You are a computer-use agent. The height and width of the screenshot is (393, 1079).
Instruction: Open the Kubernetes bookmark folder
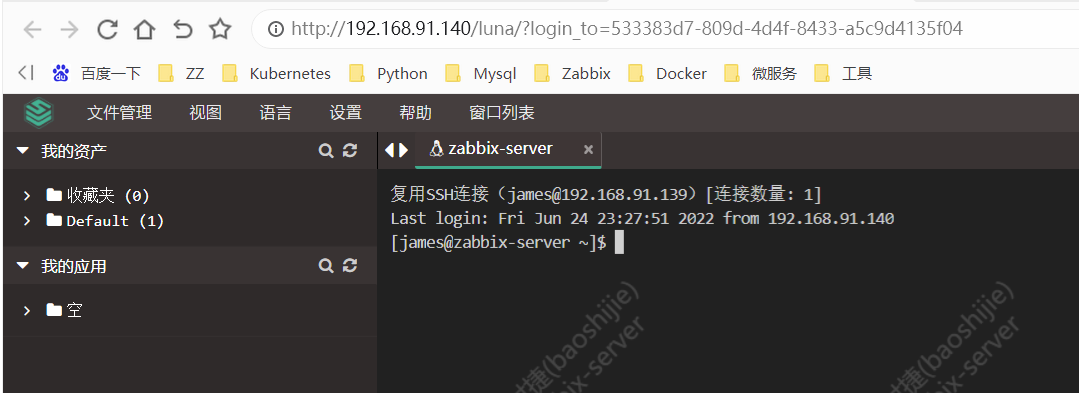coord(276,73)
